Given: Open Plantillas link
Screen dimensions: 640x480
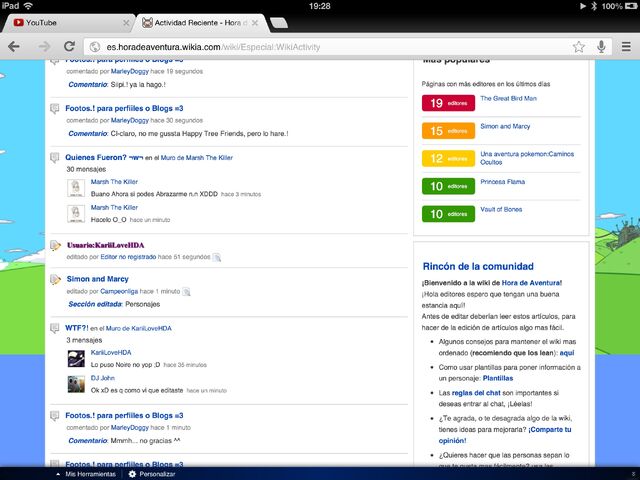Looking at the screenshot, I should click(x=498, y=378).
